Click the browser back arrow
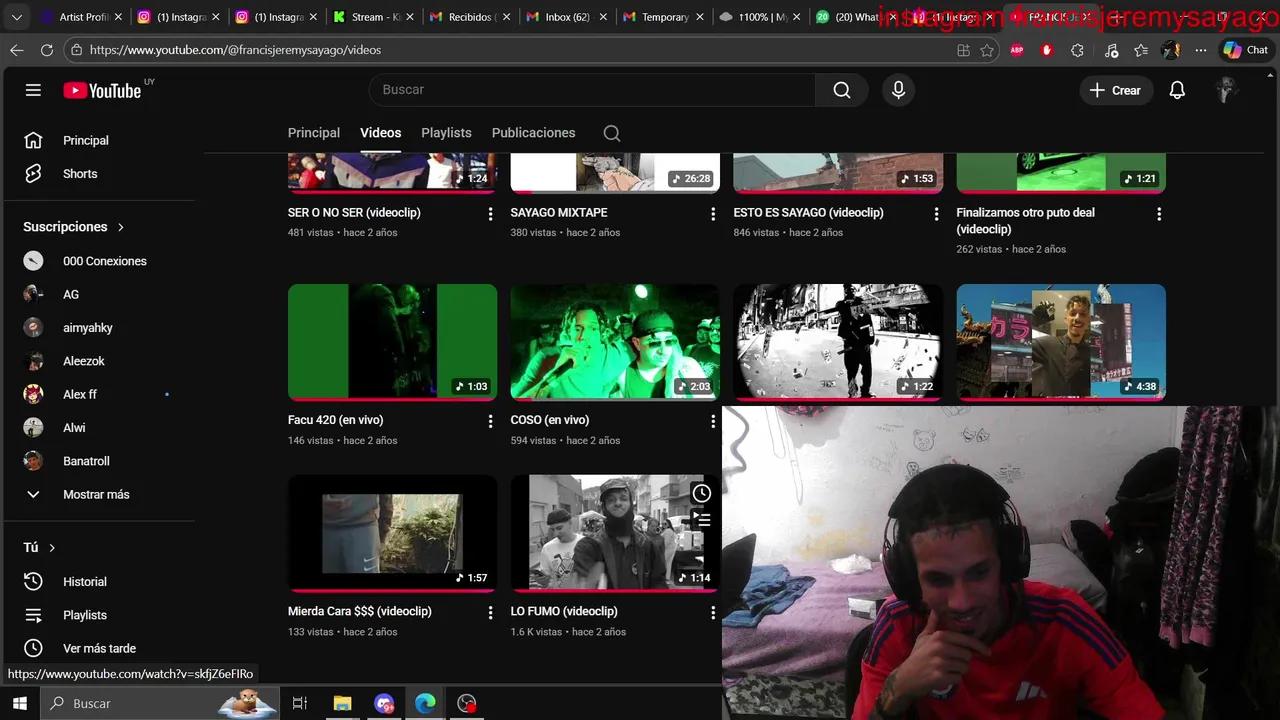 (17, 50)
